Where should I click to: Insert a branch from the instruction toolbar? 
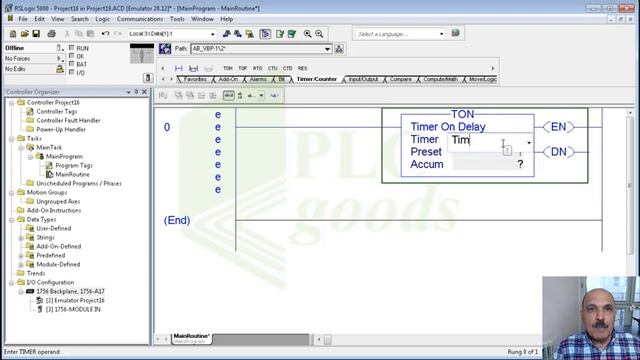pyautogui.click(x=193, y=68)
